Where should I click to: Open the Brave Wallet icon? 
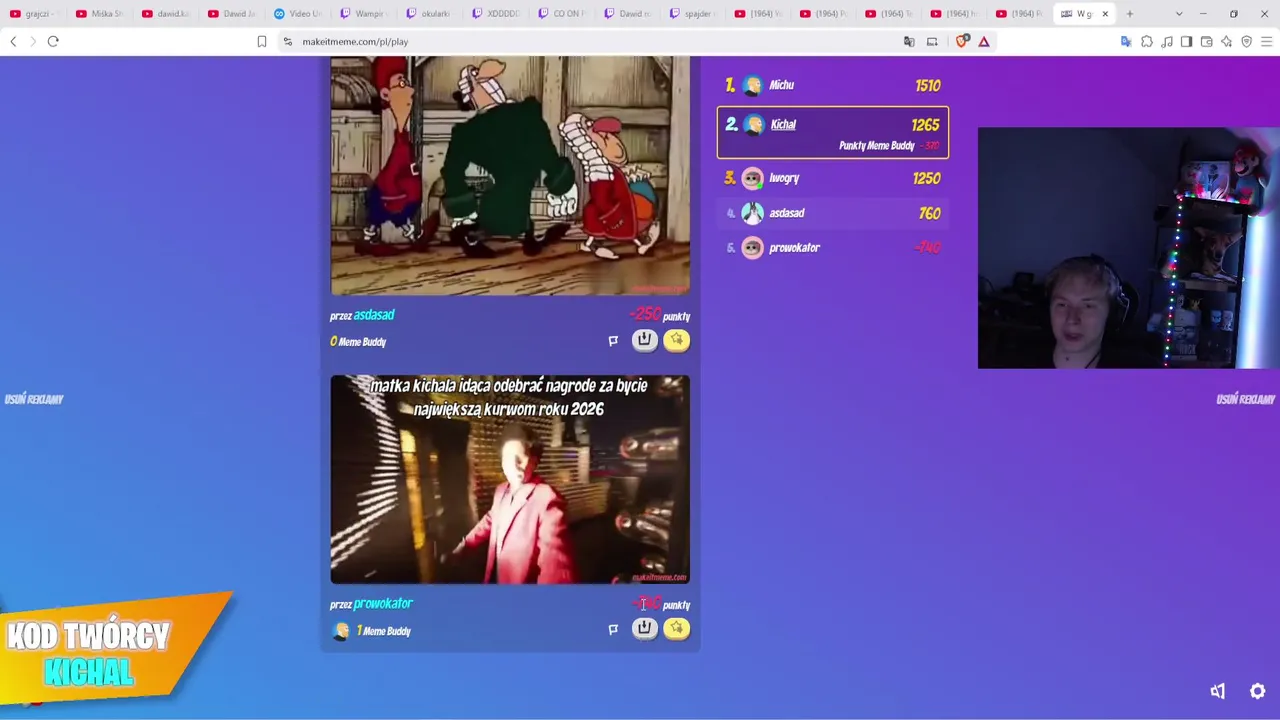pyautogui.click(x=1207, y=41)
